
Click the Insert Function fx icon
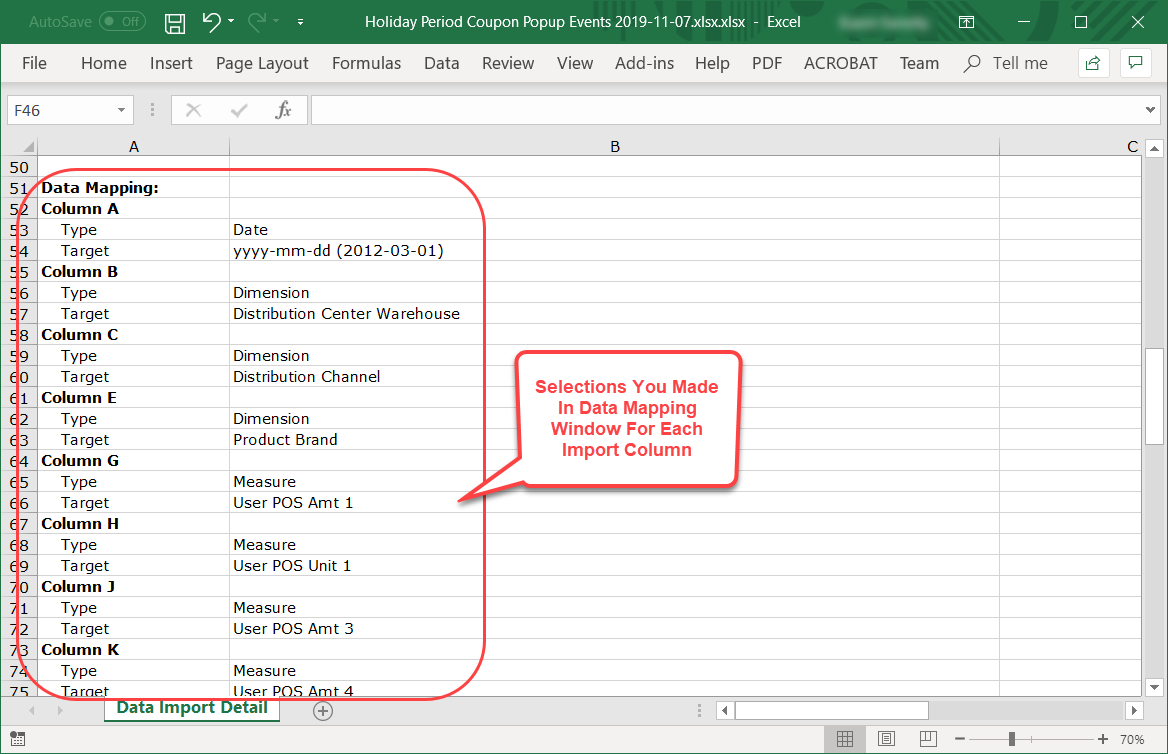pyautogui.click(x=283, y=110)
